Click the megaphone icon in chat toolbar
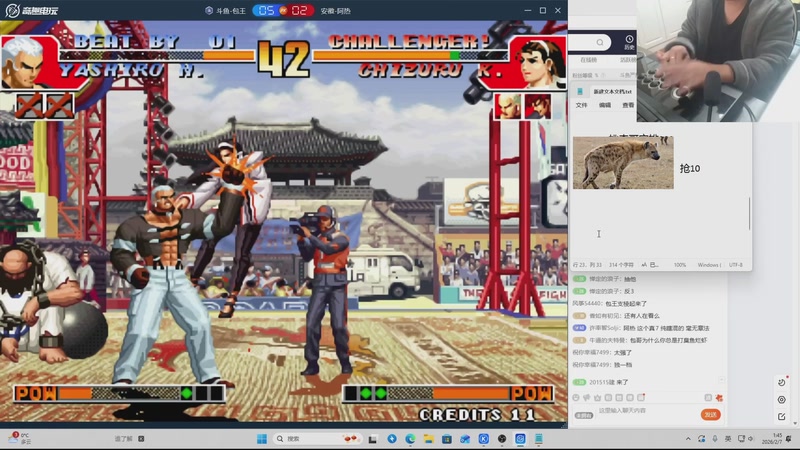Screen dimensions: 800x450 (587, 397)
